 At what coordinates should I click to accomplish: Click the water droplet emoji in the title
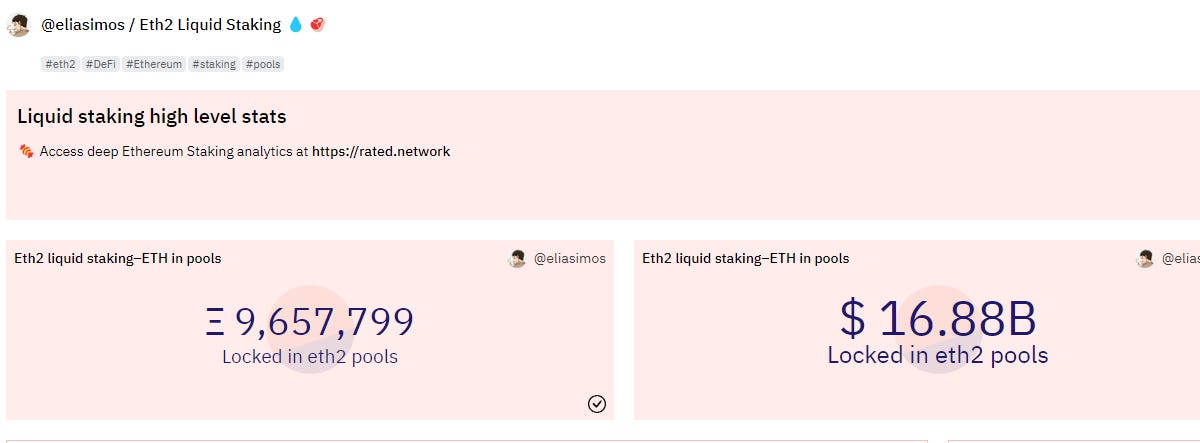[295, 25]
